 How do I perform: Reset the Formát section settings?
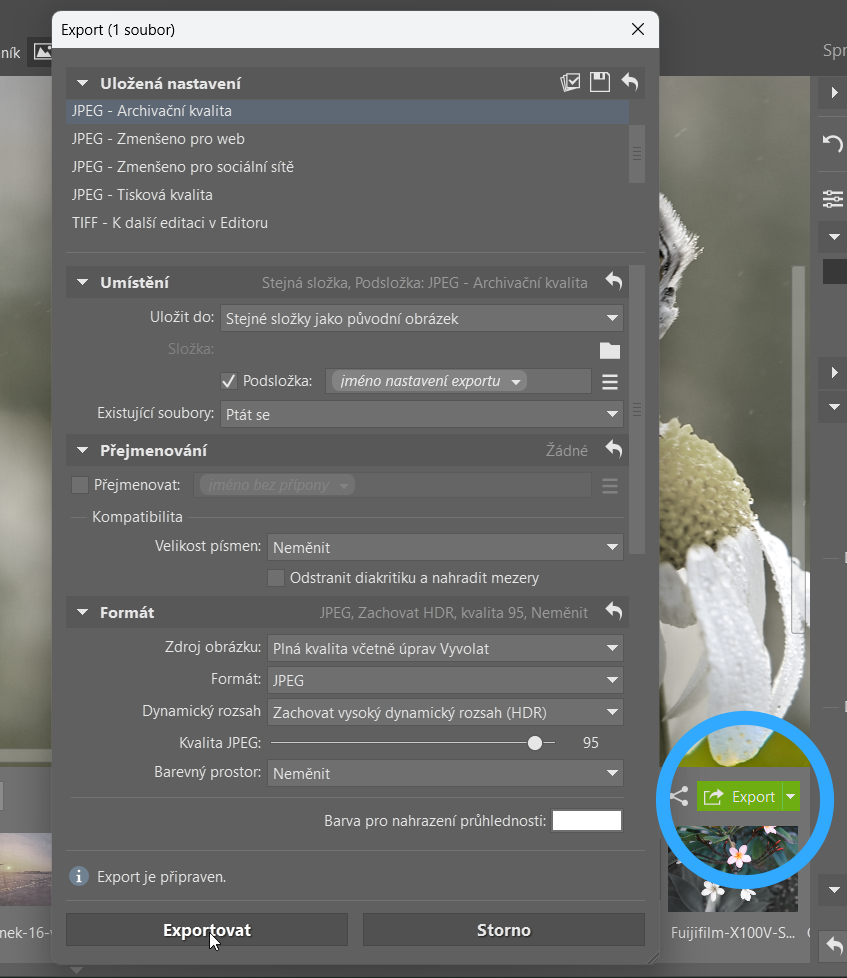click(x=614, y=612)
